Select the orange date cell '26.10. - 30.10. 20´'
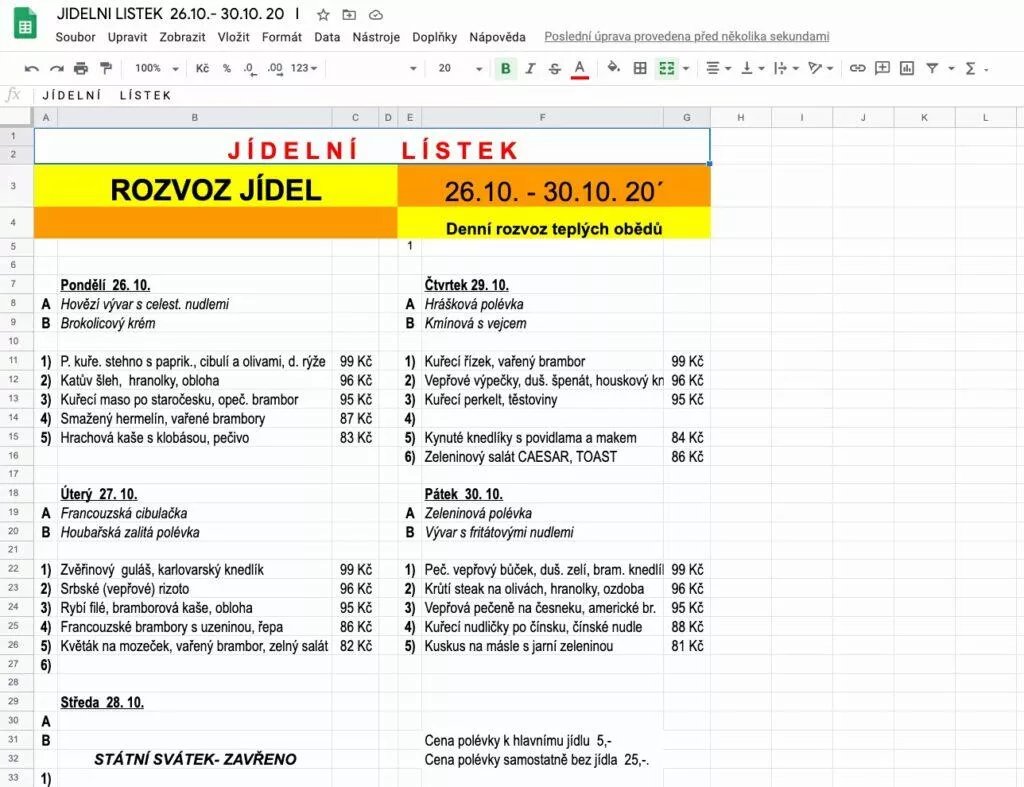 [x=554, y=185]
